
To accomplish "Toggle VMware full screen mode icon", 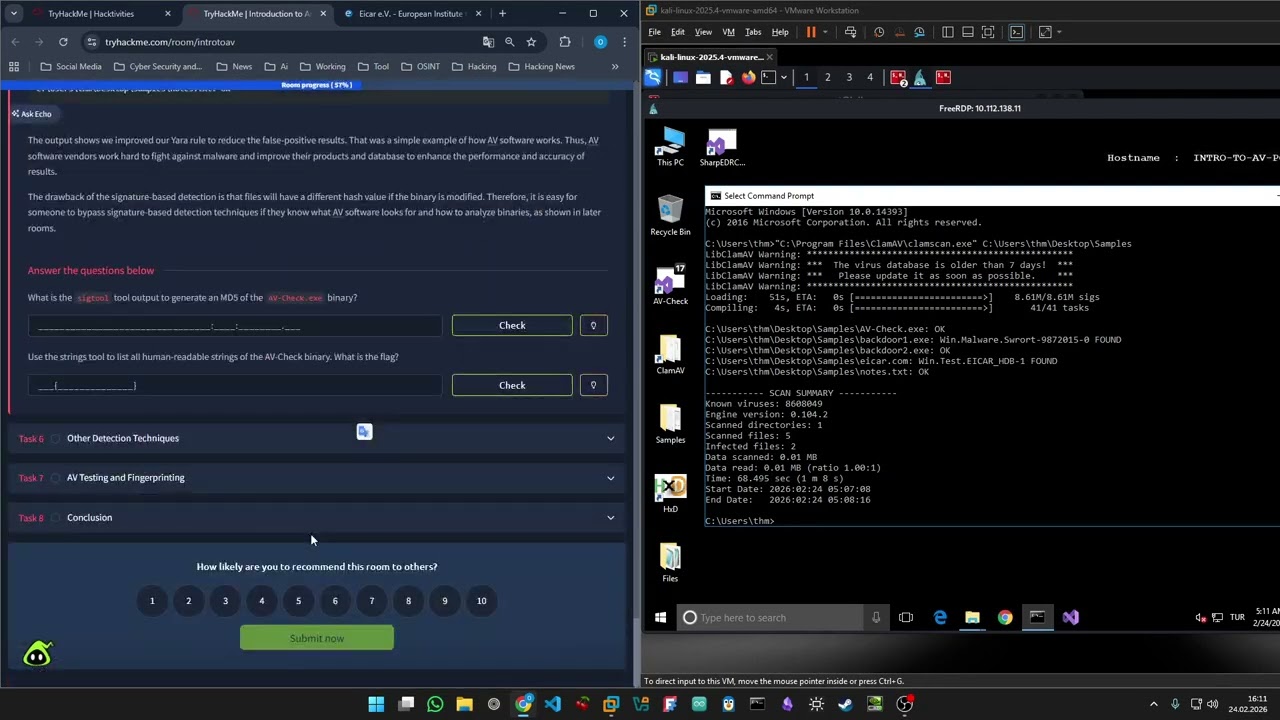I will pos(988,32).
